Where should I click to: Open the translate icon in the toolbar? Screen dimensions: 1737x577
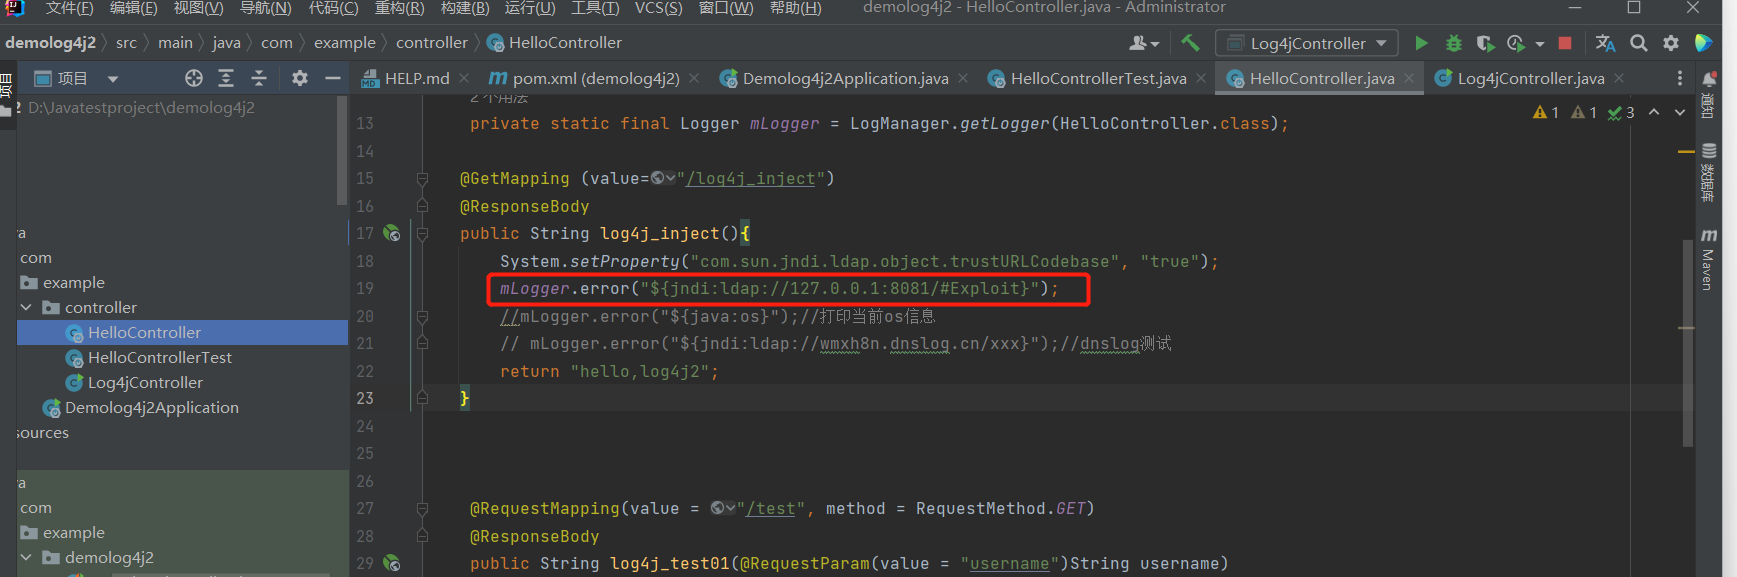point(1605,43)
